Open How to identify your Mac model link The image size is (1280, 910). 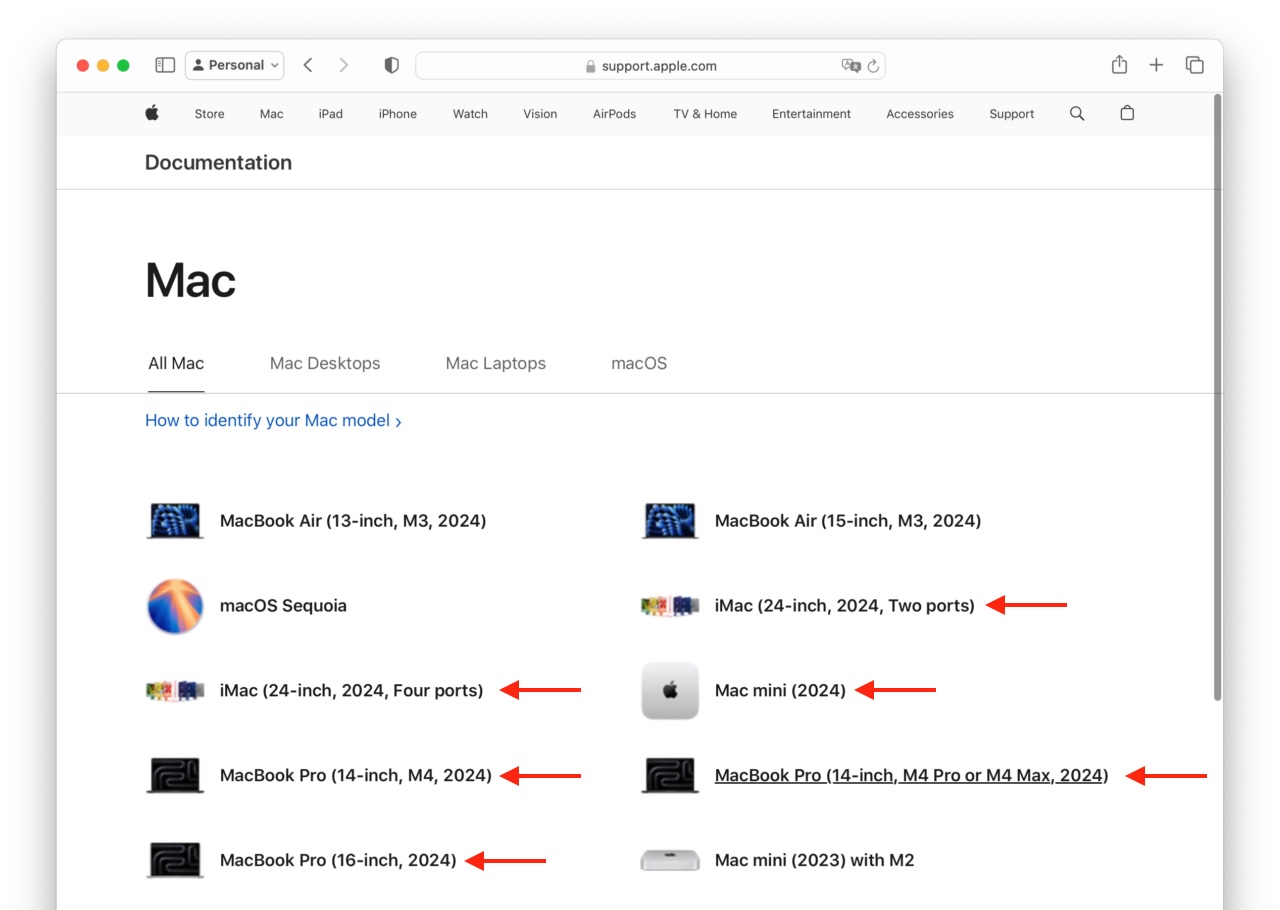coord(273,421)
